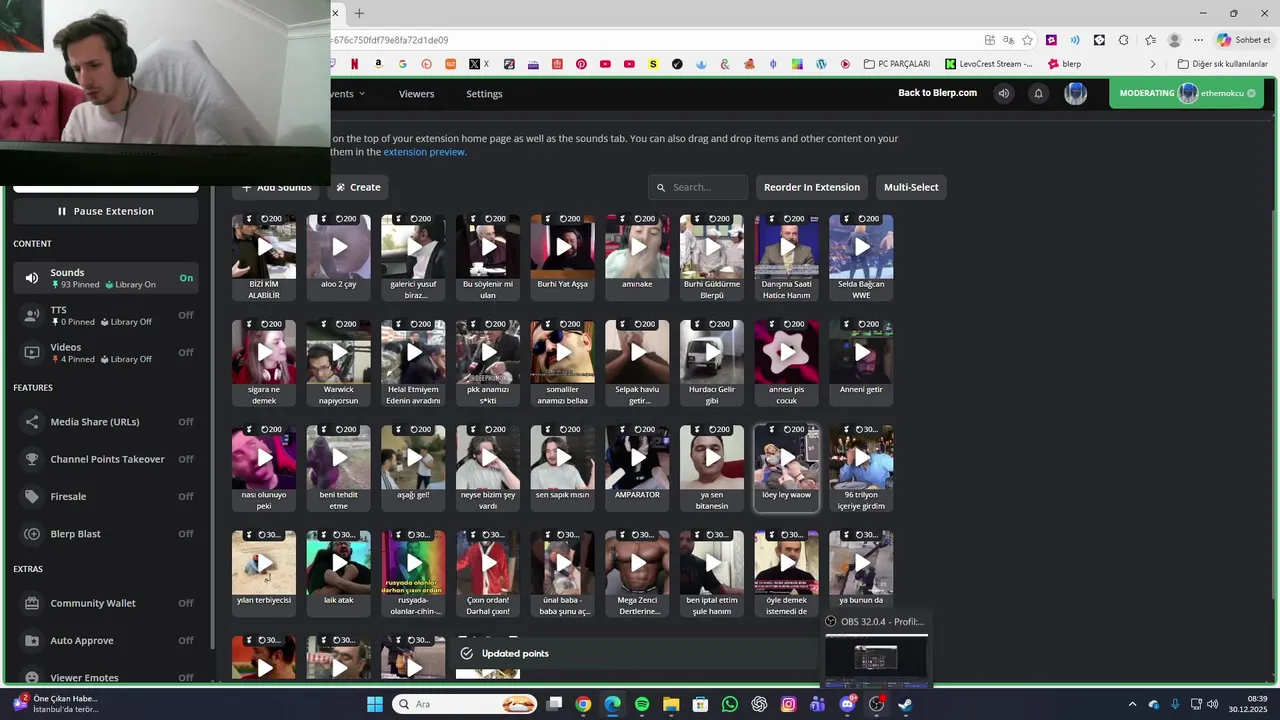
Task: Open WhatsApp from the taskbar
Action: (730, 704)
